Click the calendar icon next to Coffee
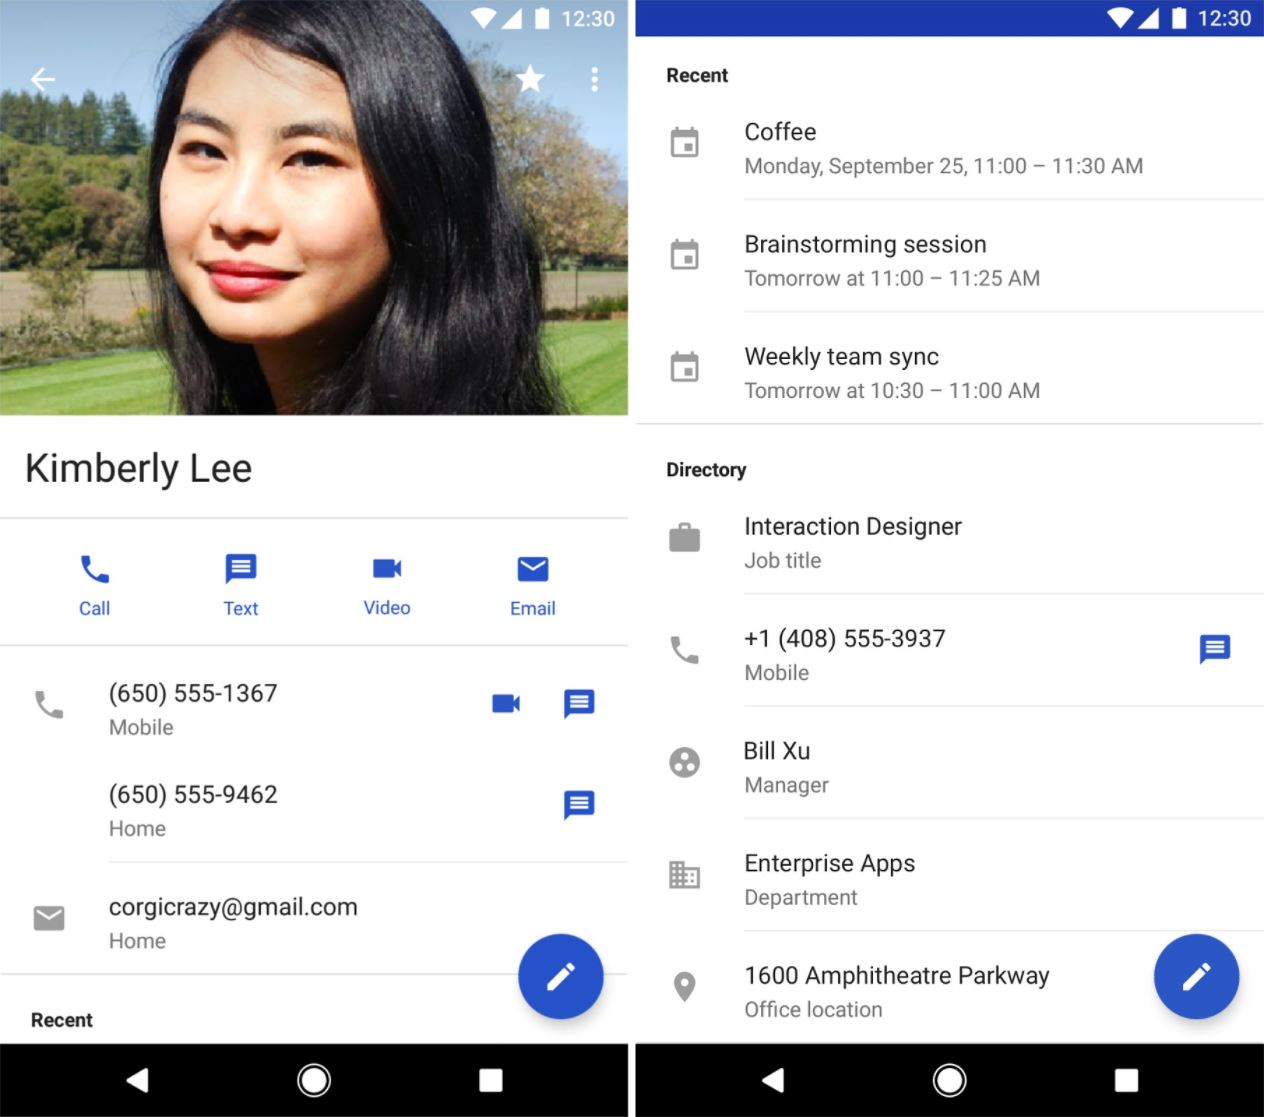This screenshot has height=1117, width=1264. (x=685, y=143)
